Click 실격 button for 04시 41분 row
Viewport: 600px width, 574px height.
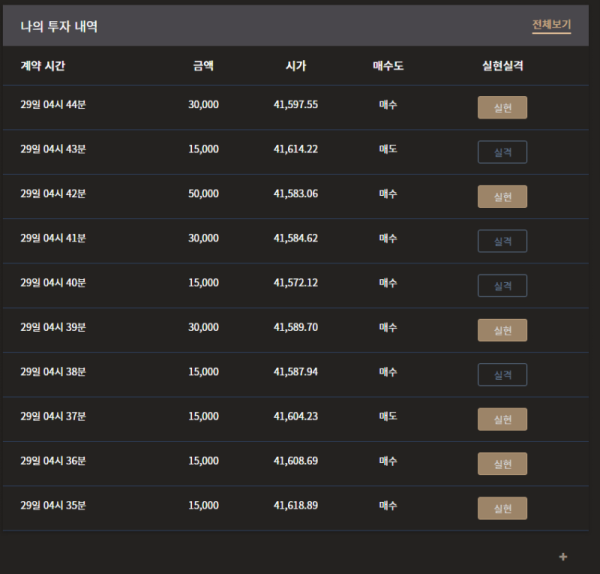point(502,241)
